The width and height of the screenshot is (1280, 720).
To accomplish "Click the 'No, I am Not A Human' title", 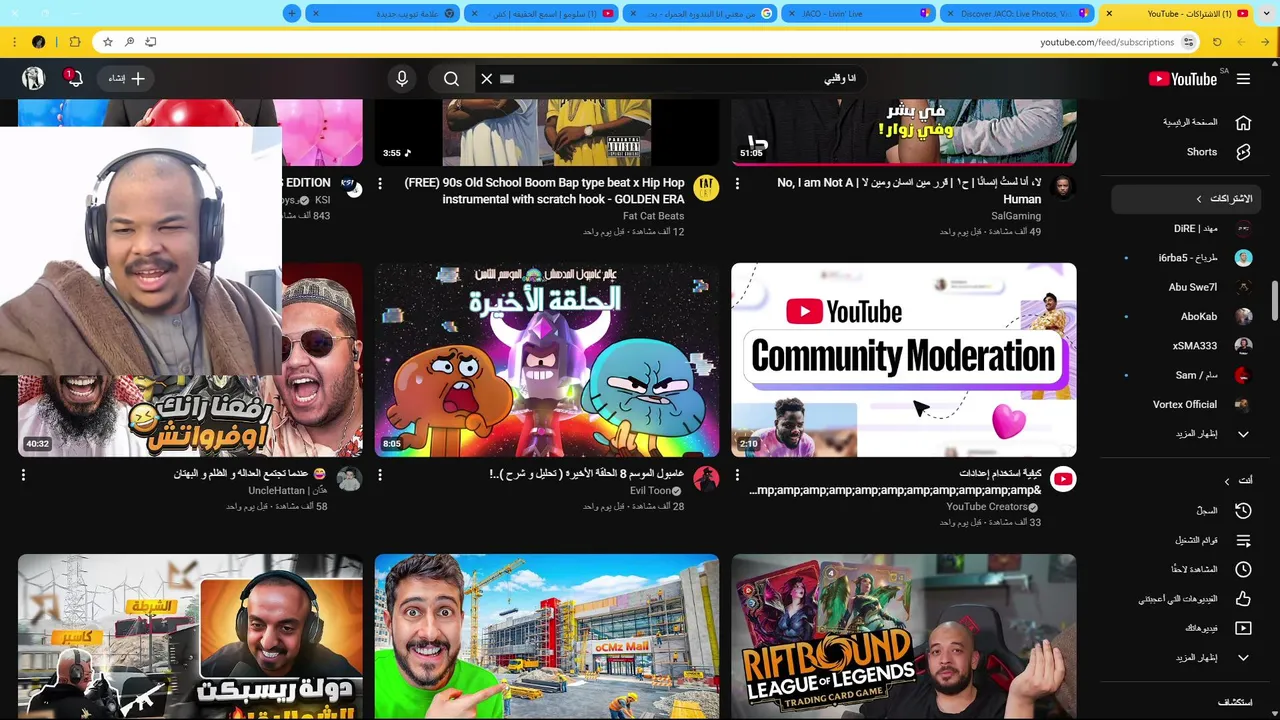I will point(909,191).
